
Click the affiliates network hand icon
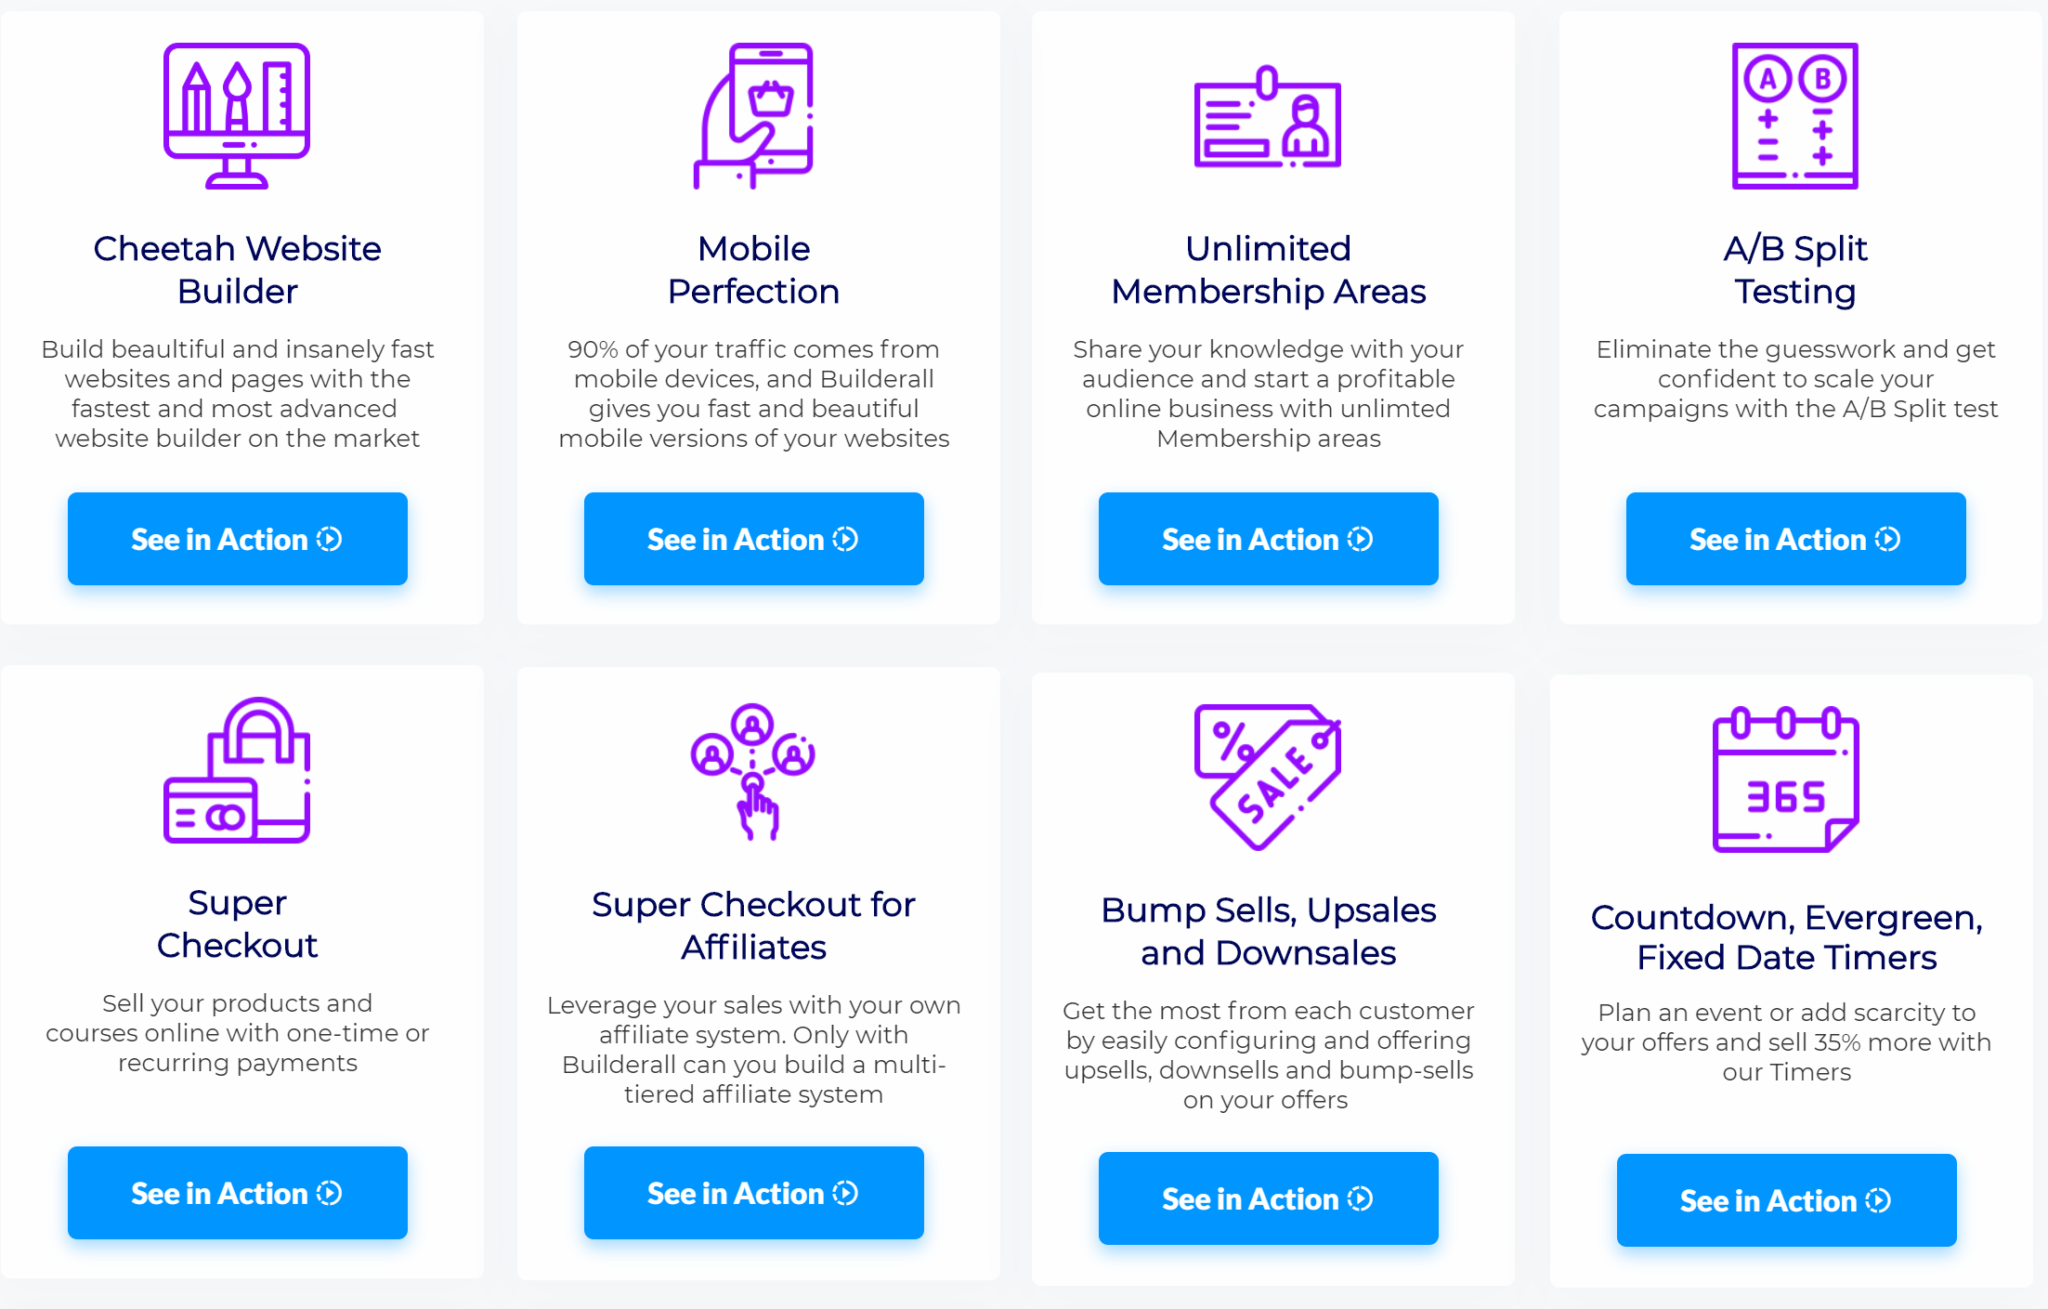pos(753,771)
